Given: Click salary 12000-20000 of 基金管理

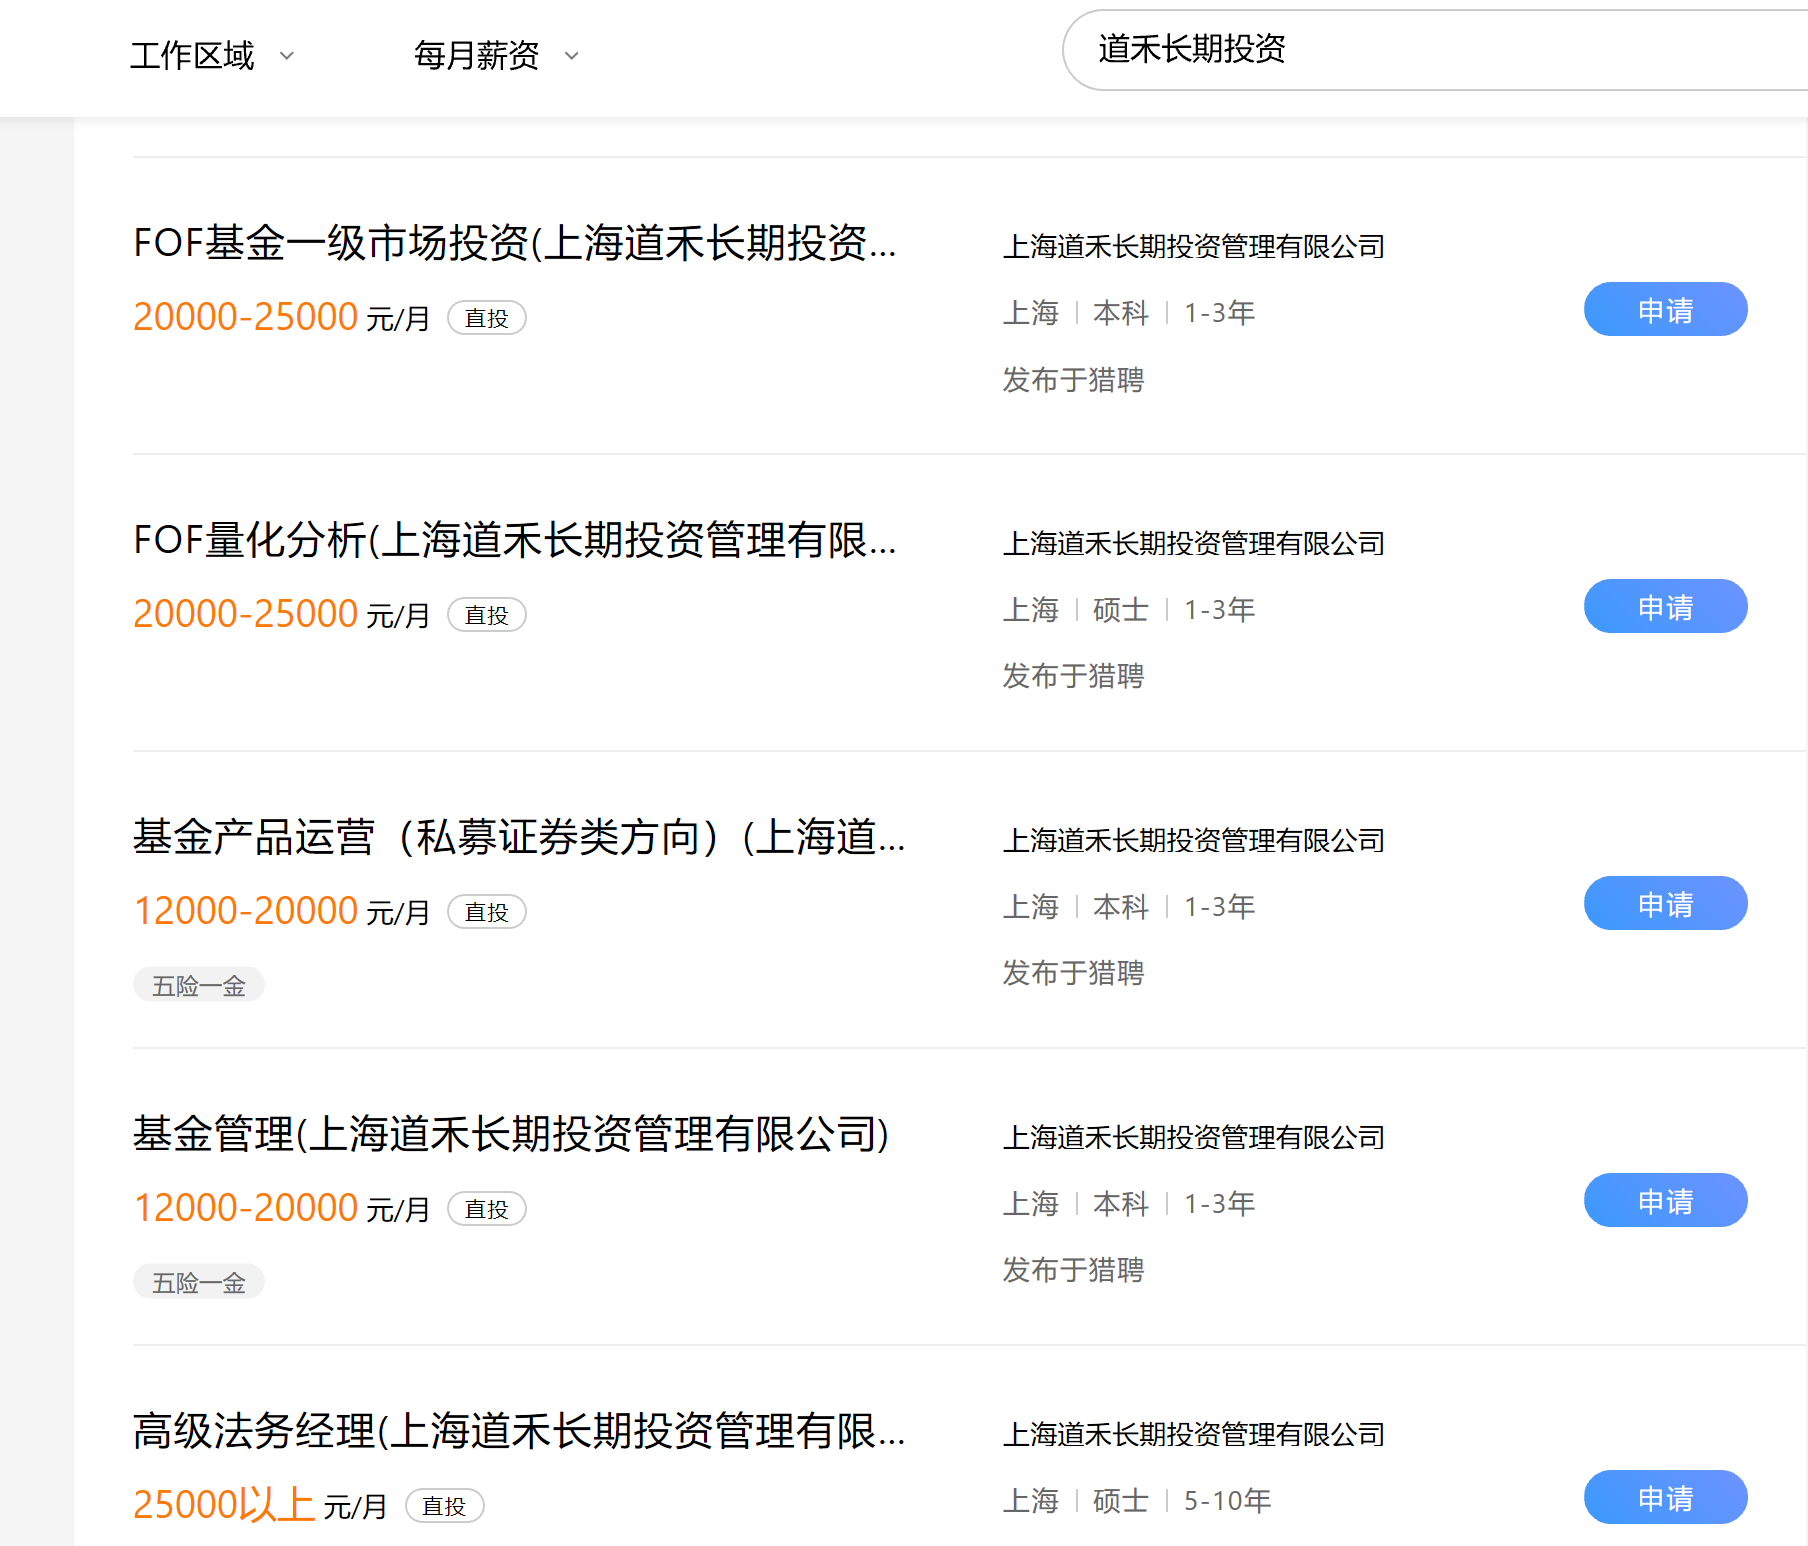Looking at the screenshot, I should coord(245,1208).
